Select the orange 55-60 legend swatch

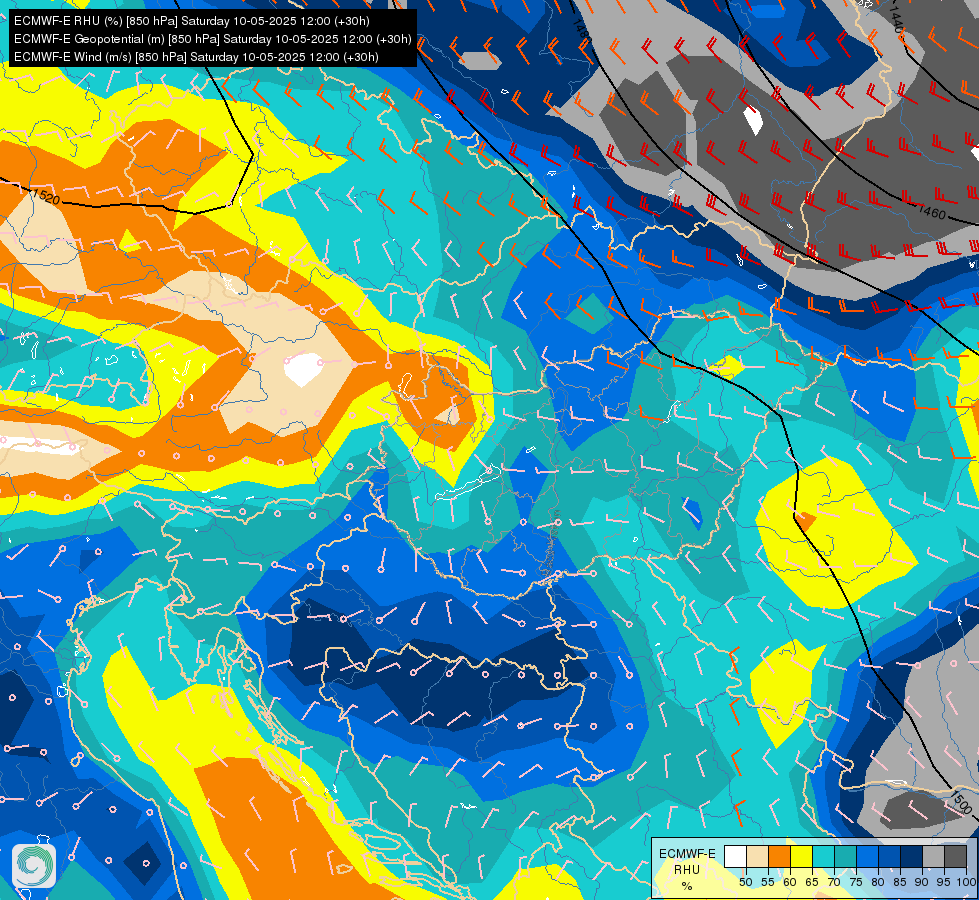click(x=779, y=856)
